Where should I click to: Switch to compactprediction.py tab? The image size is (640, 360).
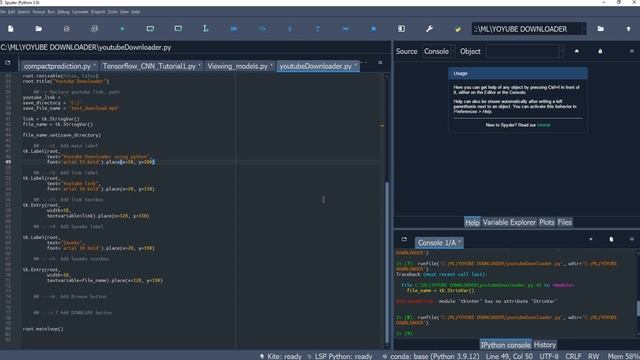coord(59,66)
